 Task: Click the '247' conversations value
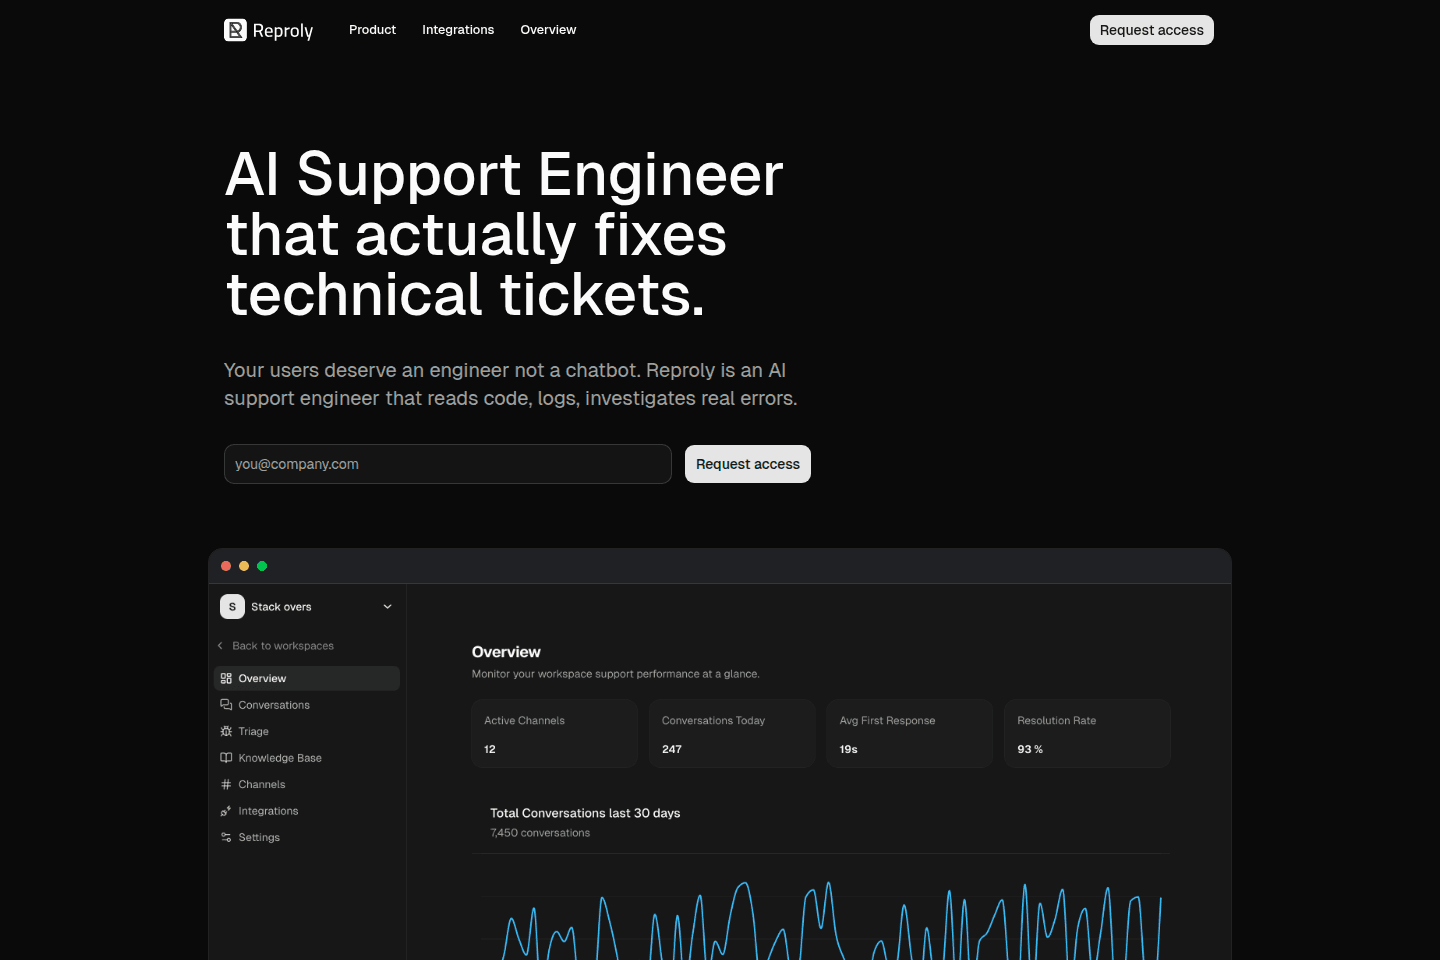coord(672,749)
